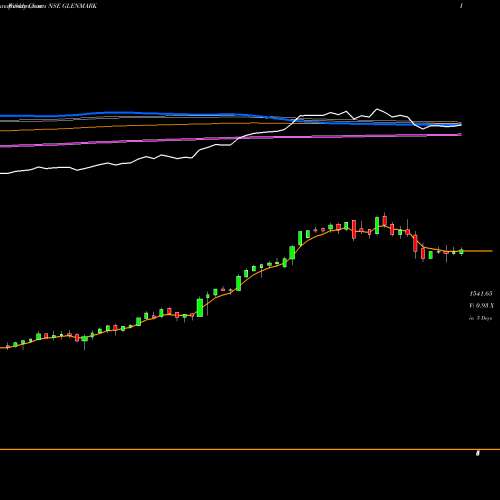Click the NSE GLENMARK chart title

73,6
